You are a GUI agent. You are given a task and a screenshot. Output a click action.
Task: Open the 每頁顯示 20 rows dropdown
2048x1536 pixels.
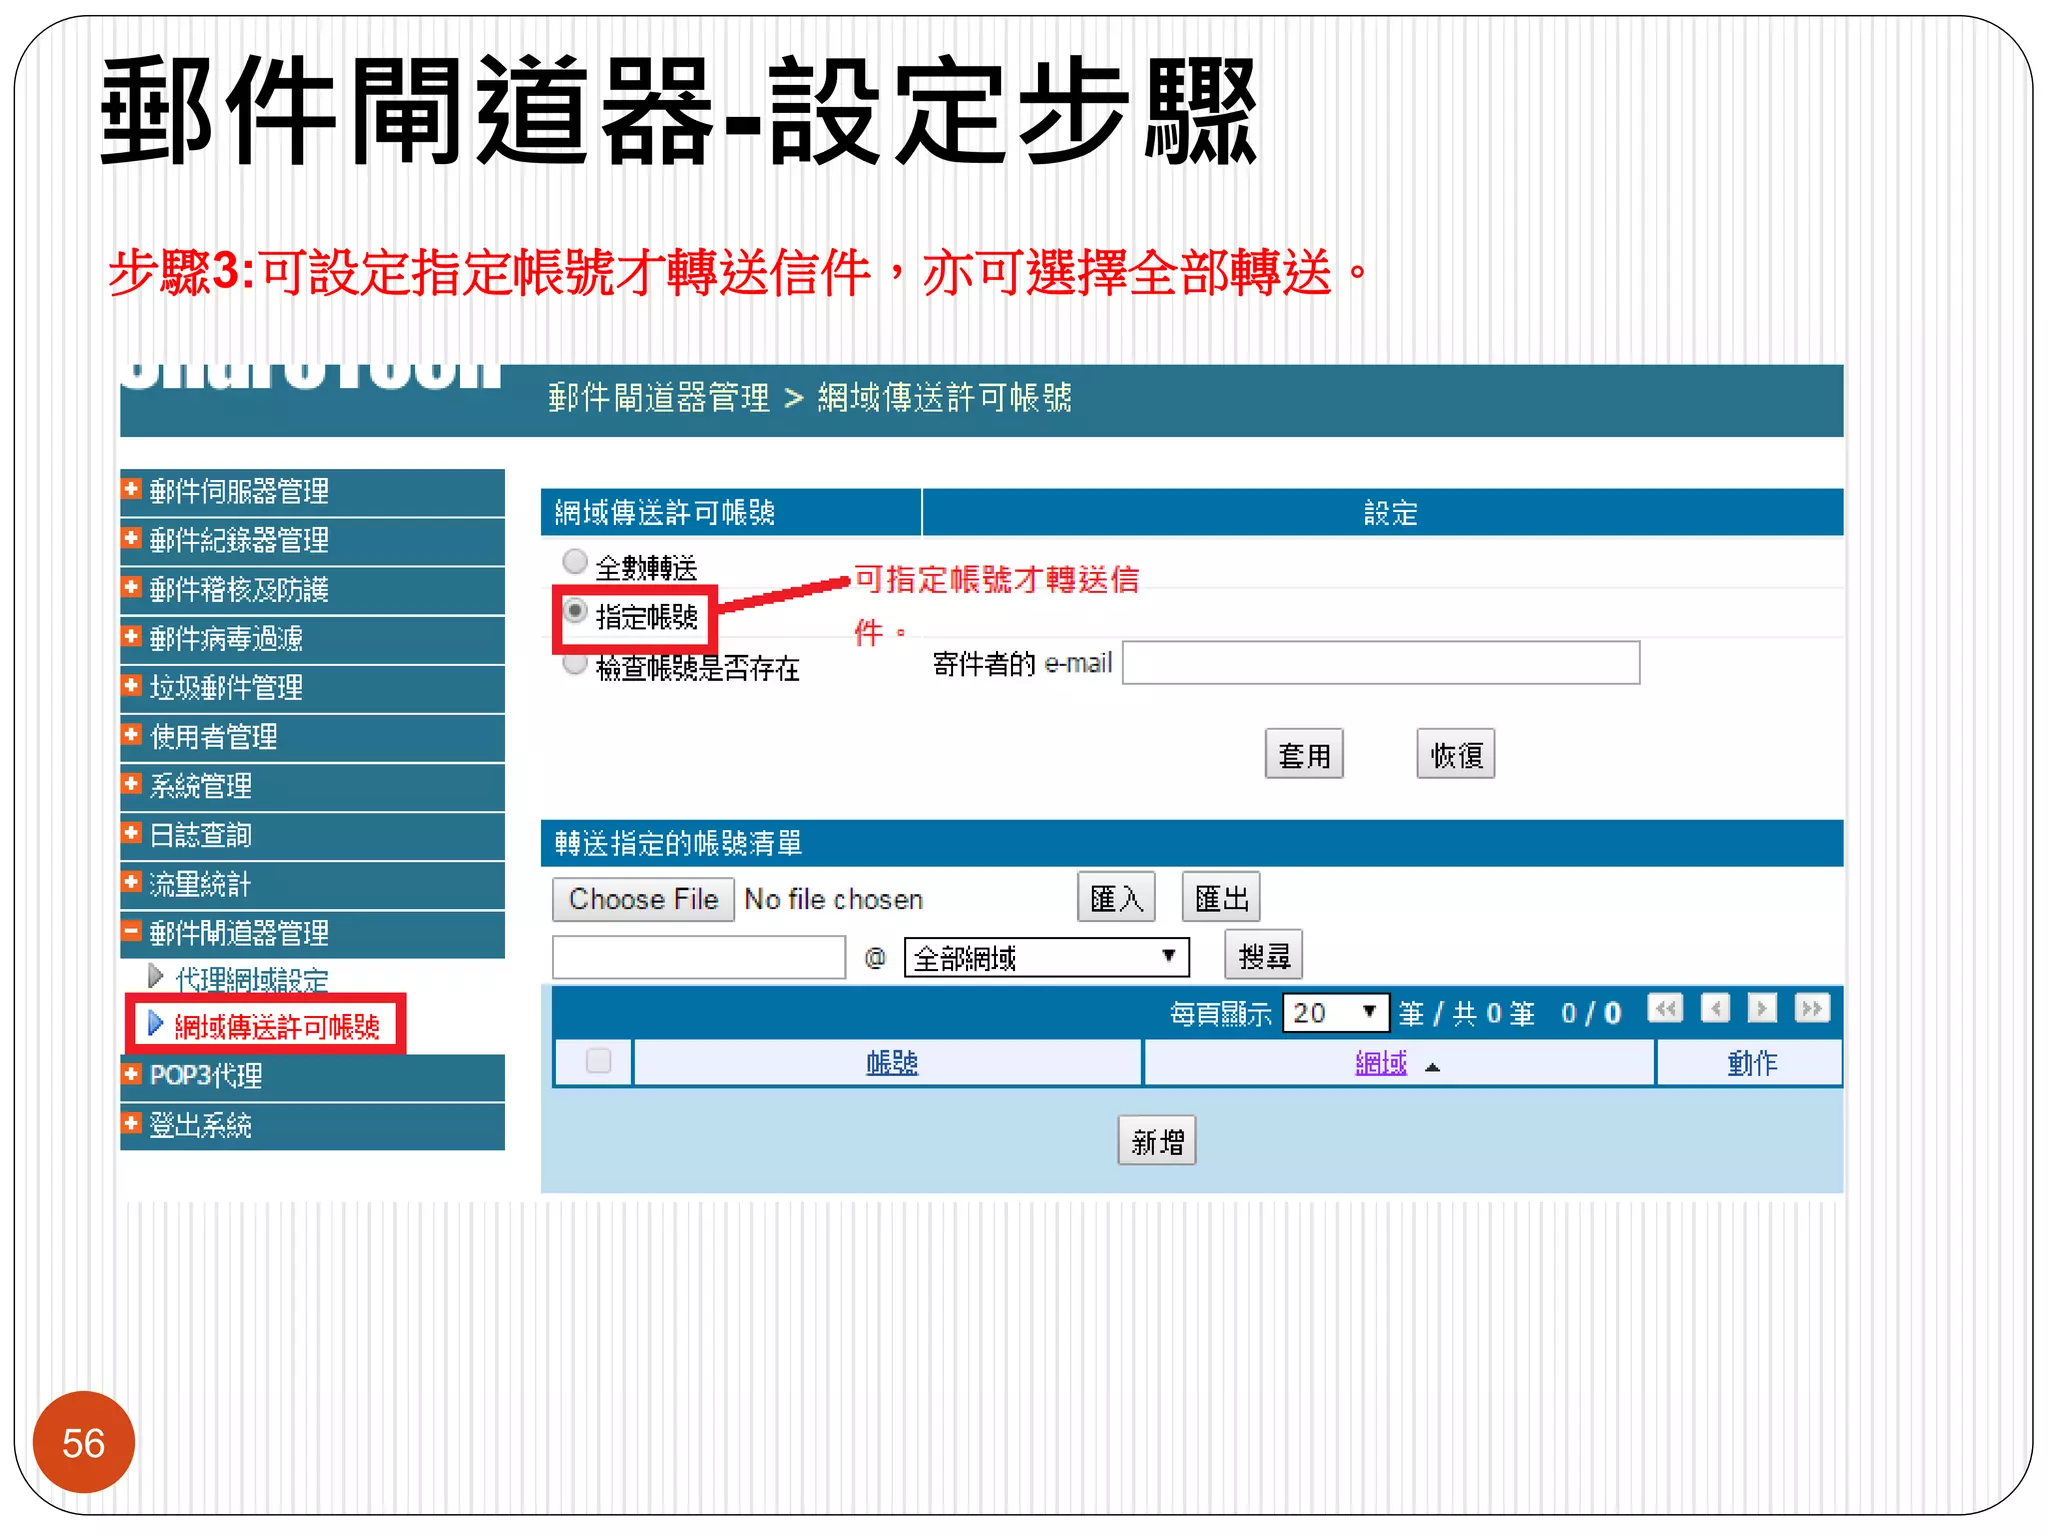click(x=1335, y=1013)
